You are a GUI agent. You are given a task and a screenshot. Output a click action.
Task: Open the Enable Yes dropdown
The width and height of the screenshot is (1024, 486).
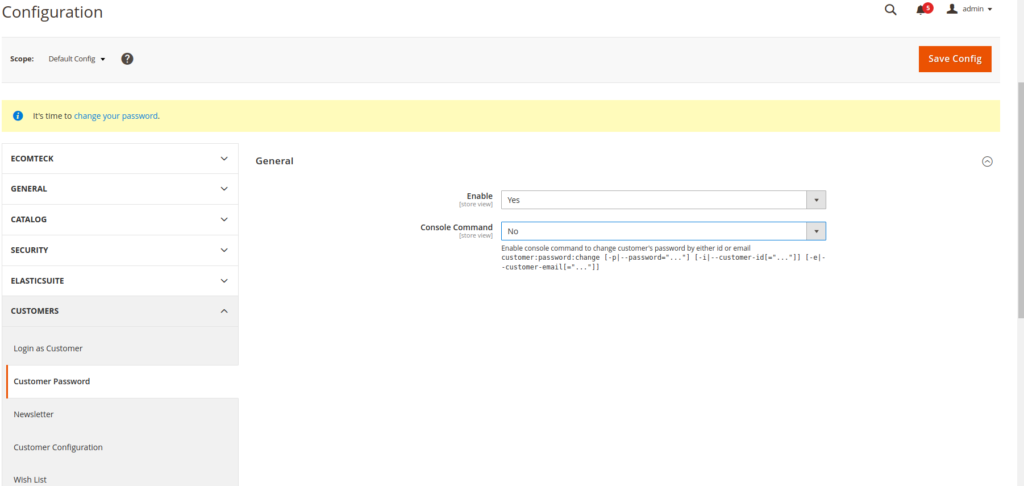pos(663,200)
